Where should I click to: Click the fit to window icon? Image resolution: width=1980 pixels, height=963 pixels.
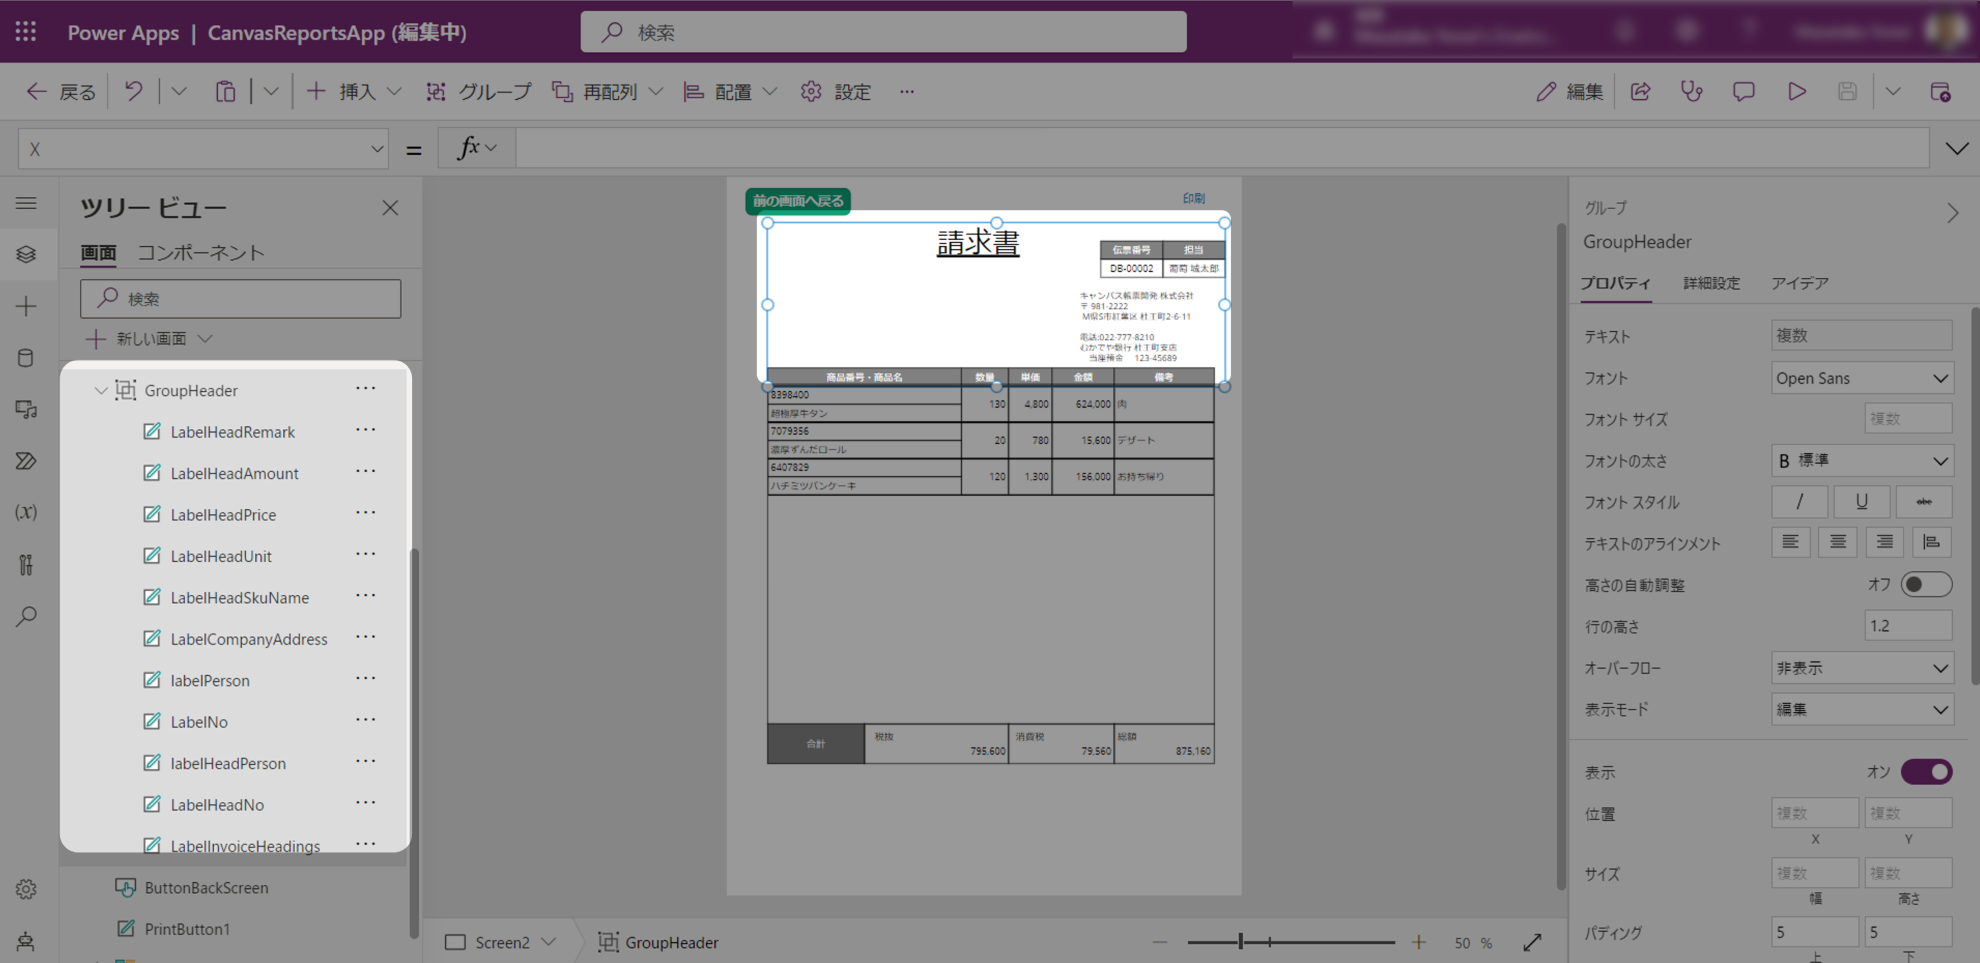[x=1532, y=942]
